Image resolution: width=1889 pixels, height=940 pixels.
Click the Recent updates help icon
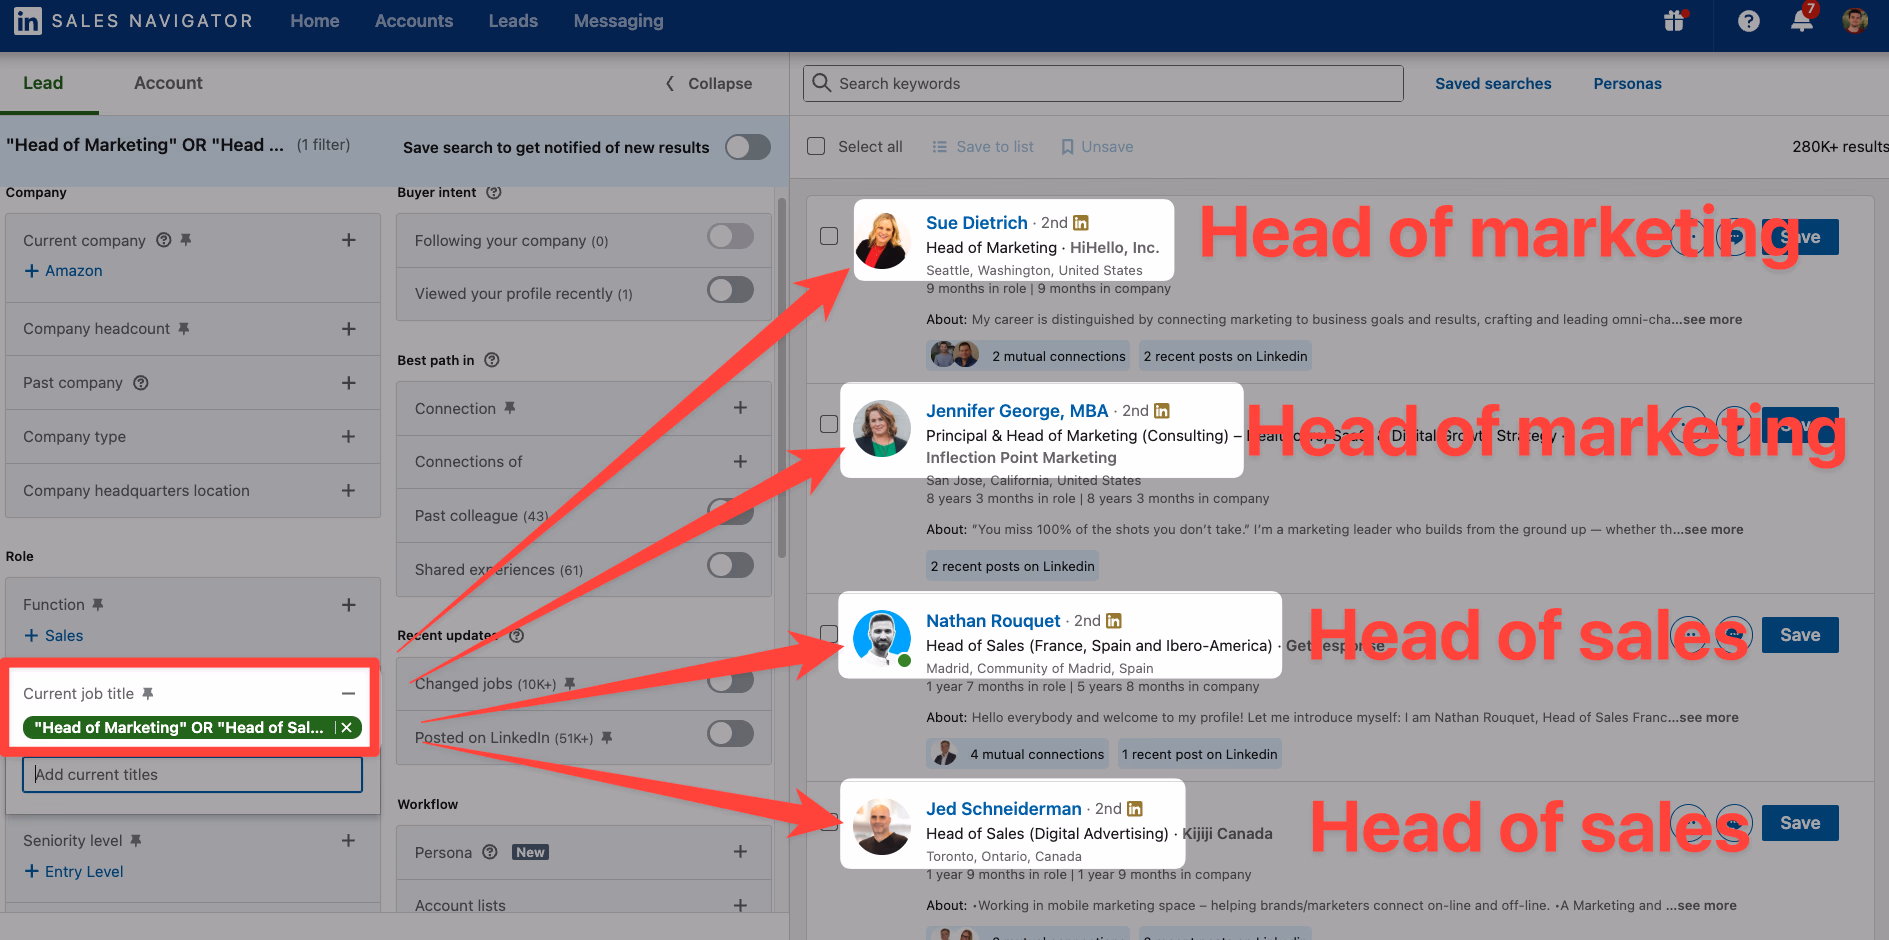(x=517, y=635)
